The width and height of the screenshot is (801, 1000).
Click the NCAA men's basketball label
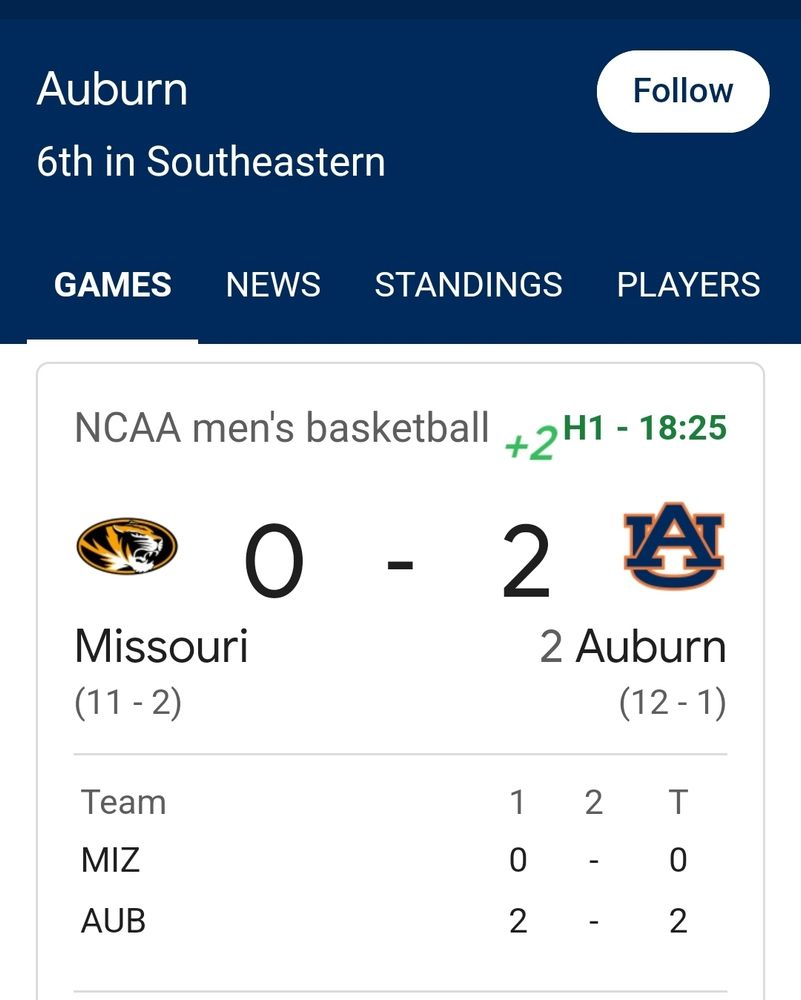[282, 428]
